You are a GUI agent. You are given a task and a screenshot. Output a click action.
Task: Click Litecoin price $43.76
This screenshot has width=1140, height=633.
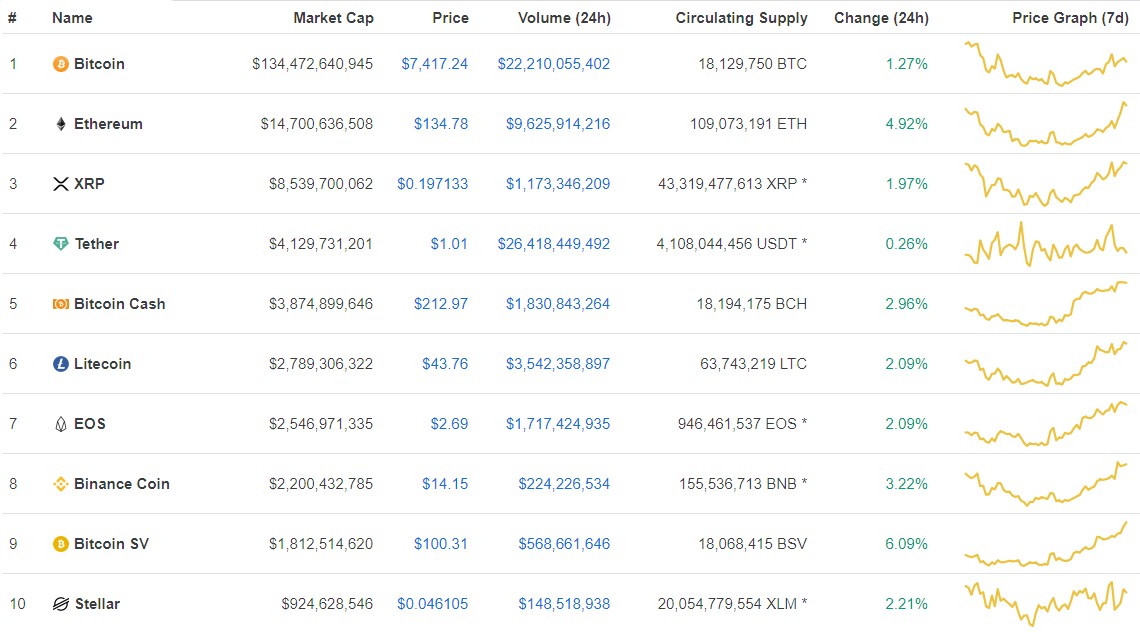(x=445, y=364)
